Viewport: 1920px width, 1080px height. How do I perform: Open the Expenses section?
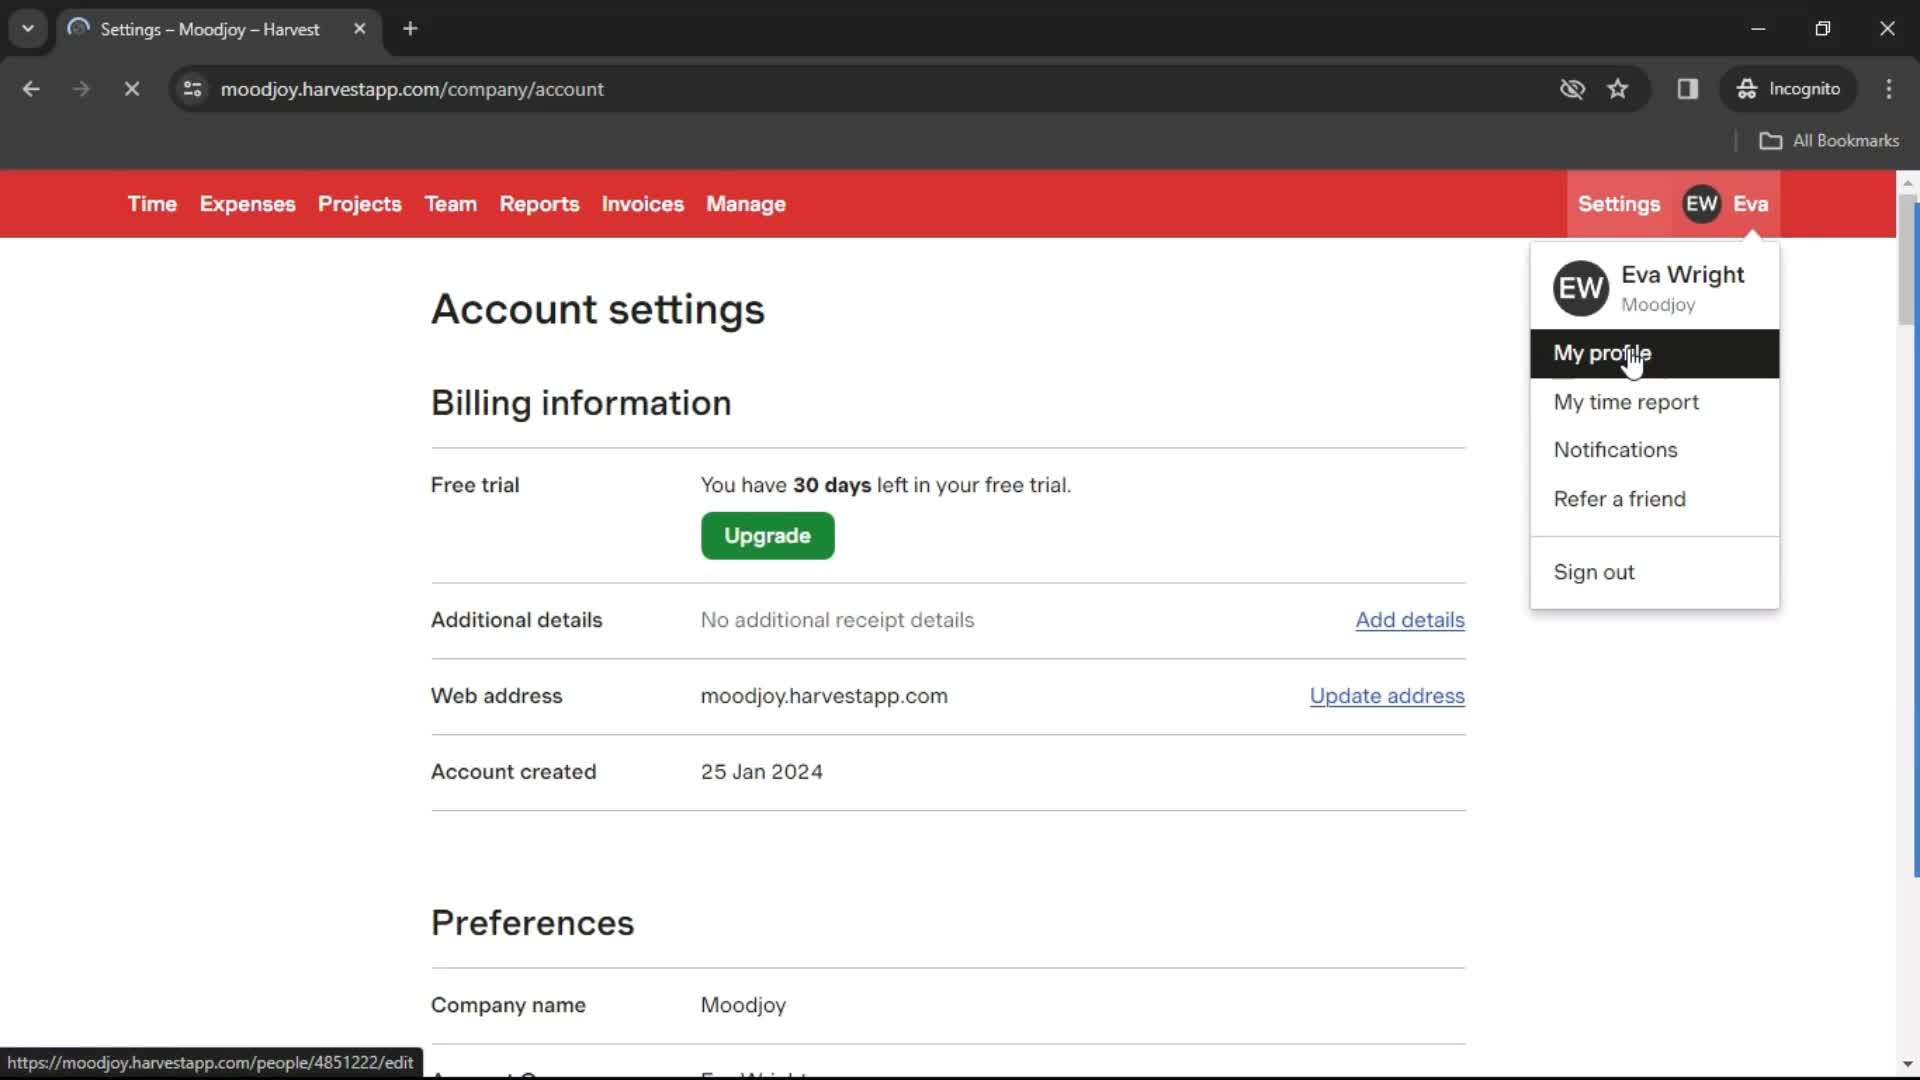coord(247,203)
